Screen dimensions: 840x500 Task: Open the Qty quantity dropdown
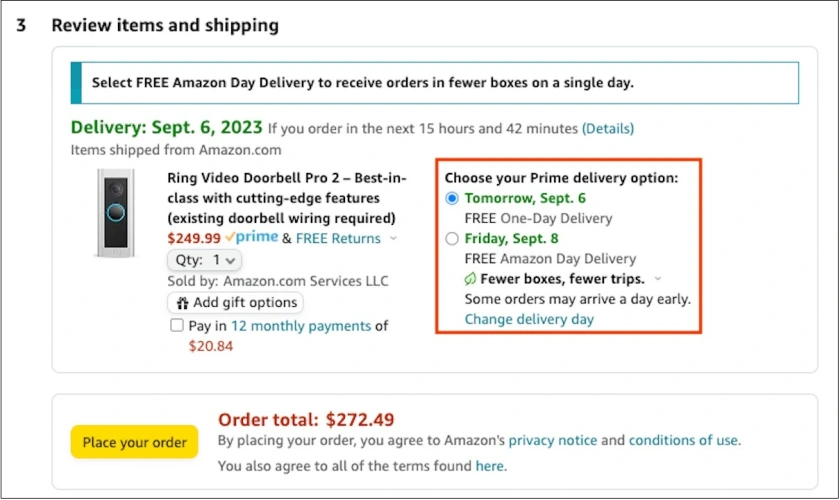[204, 260]
